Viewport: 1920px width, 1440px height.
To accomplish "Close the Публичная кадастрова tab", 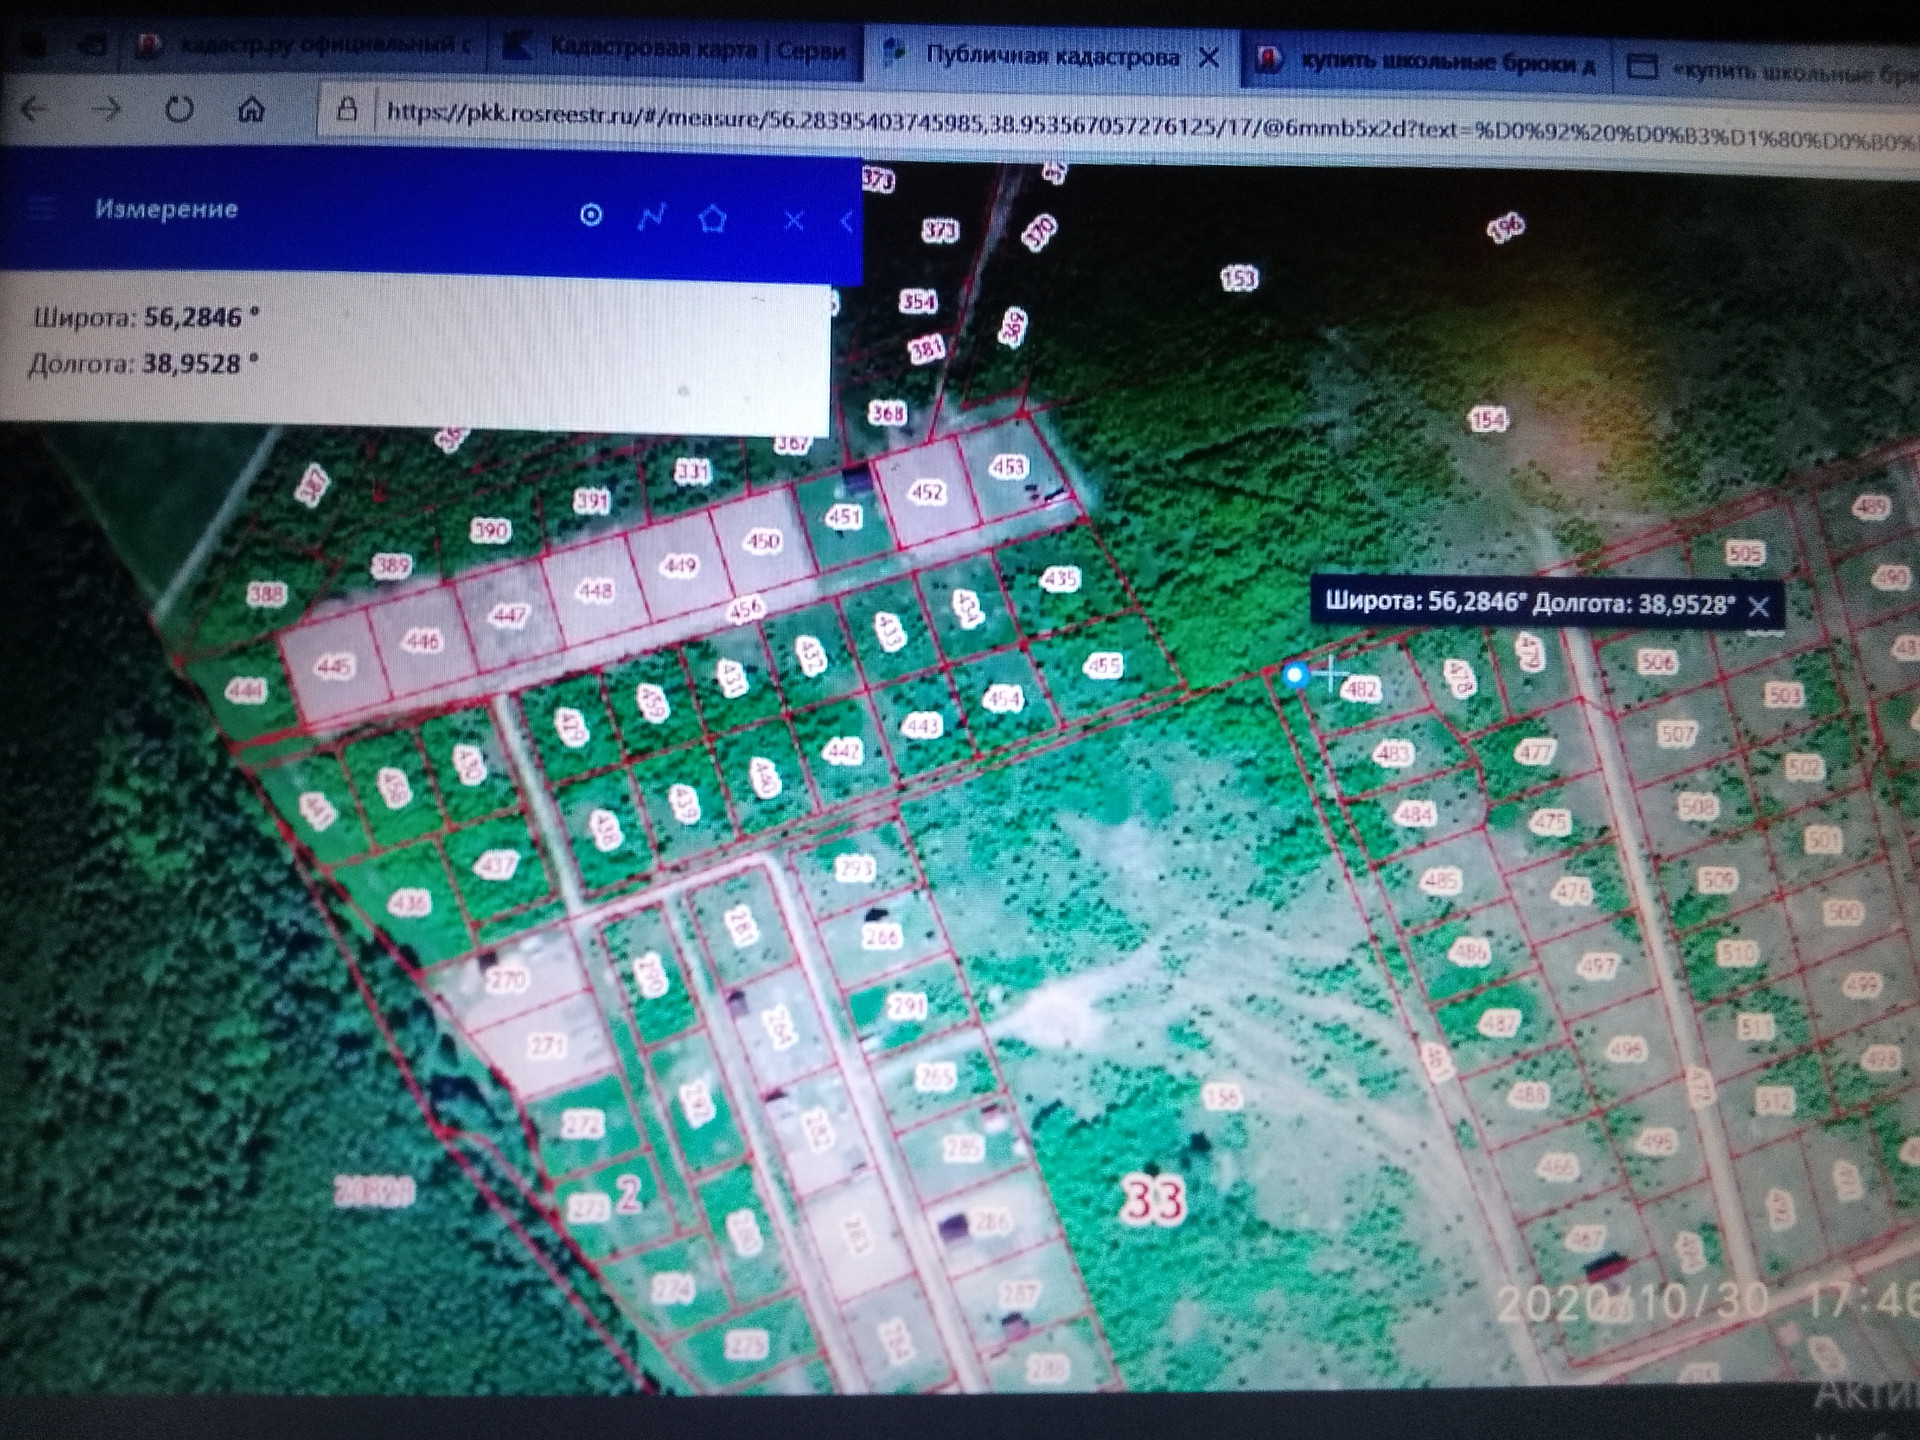I will (1208, 57).
